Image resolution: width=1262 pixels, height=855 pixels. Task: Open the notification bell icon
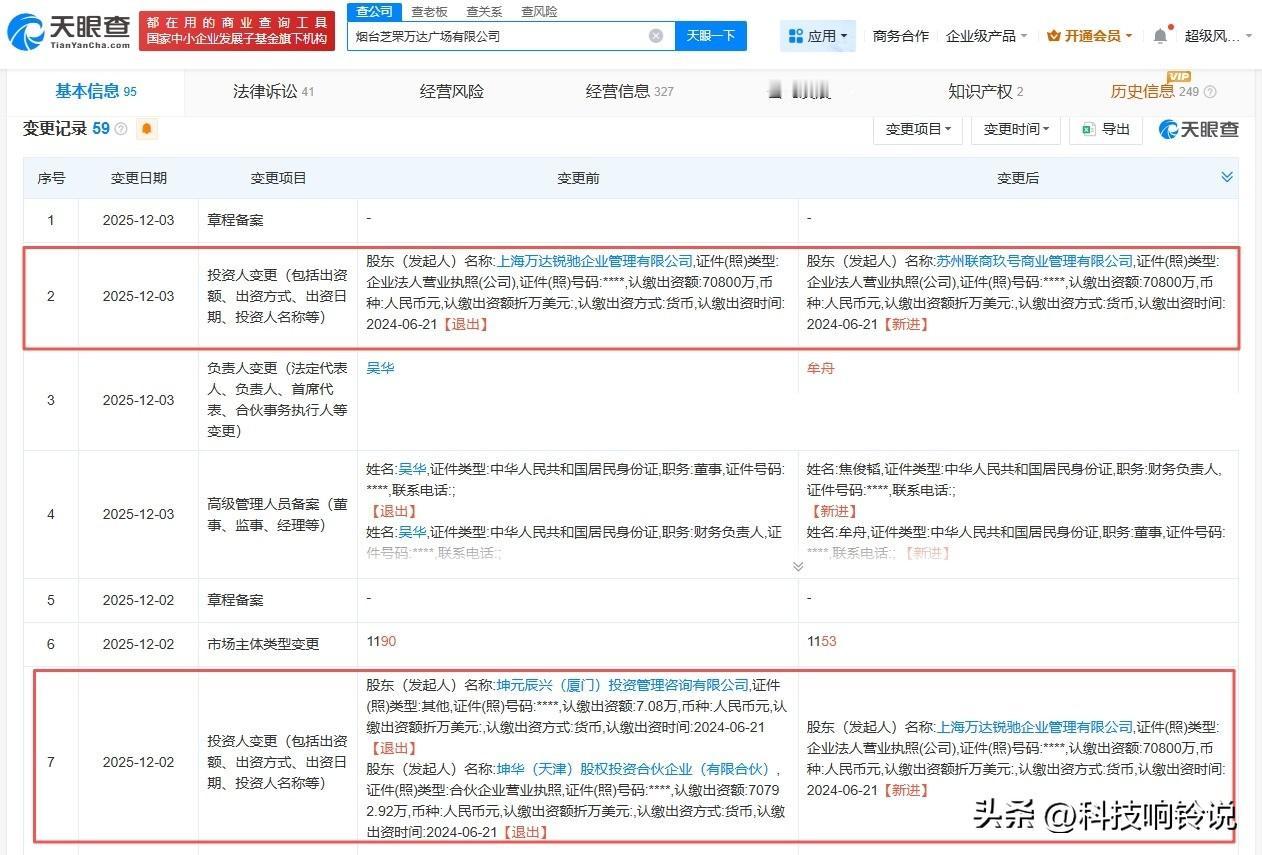(1160, 36)
